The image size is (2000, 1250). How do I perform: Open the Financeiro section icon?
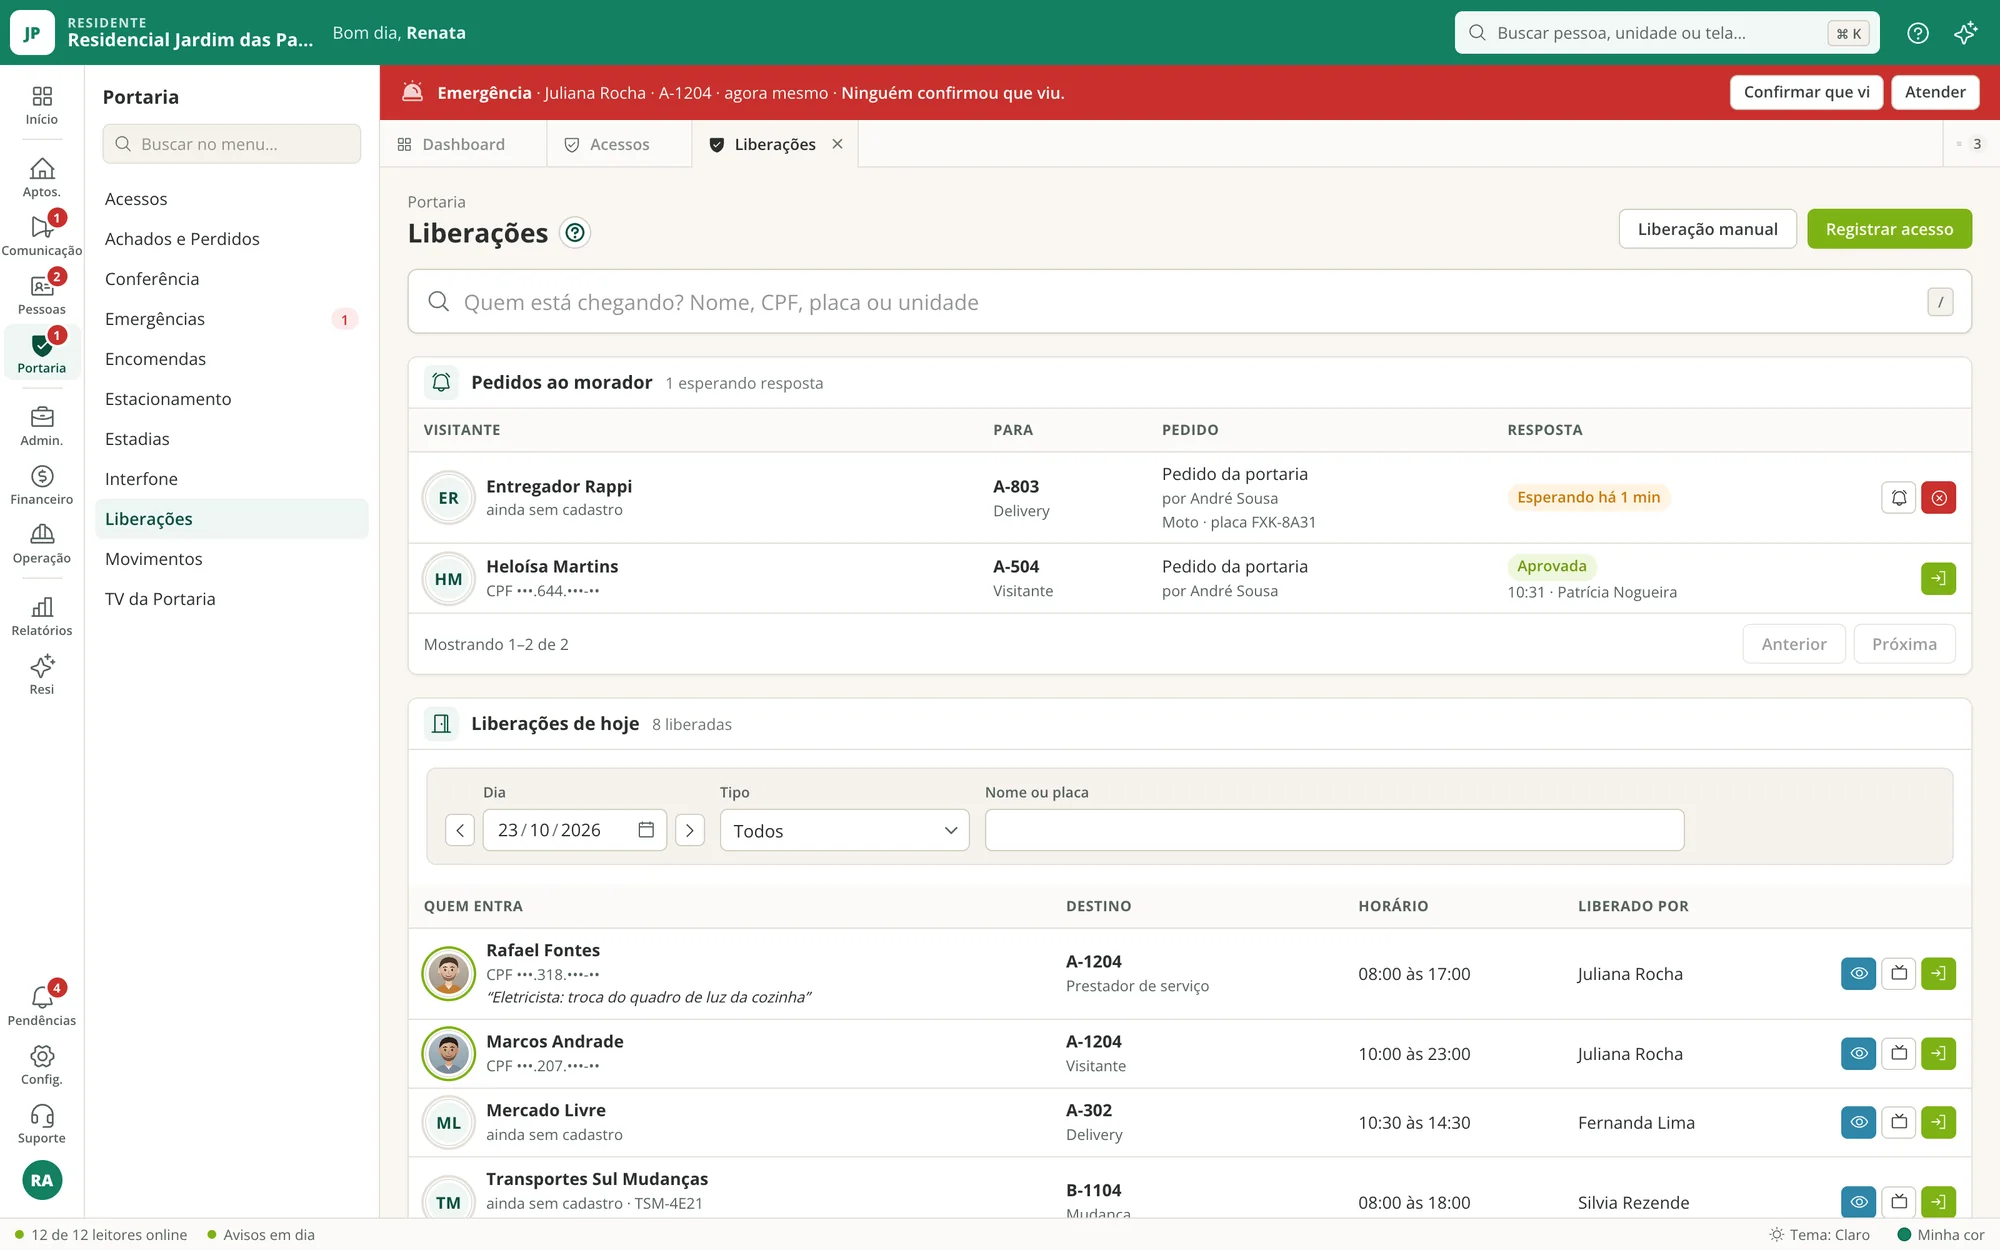point(41,486)
